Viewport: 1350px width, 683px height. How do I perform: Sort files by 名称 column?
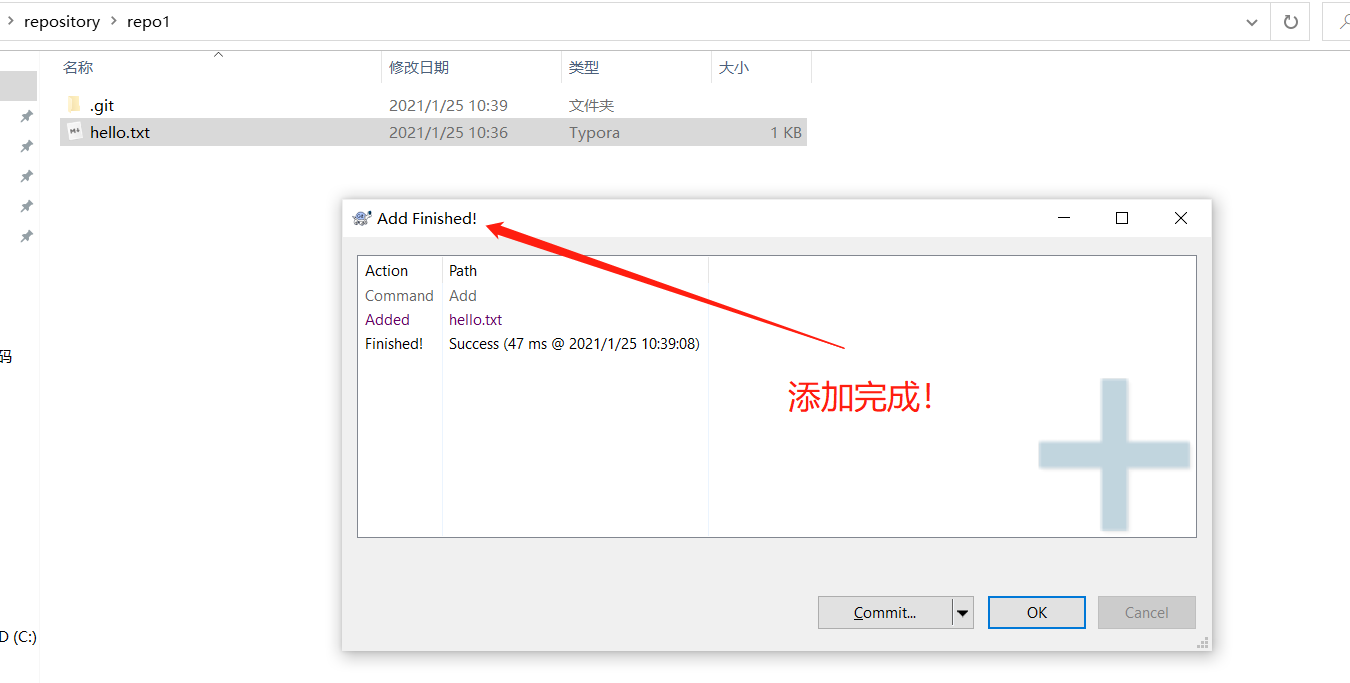click(78, 68)
